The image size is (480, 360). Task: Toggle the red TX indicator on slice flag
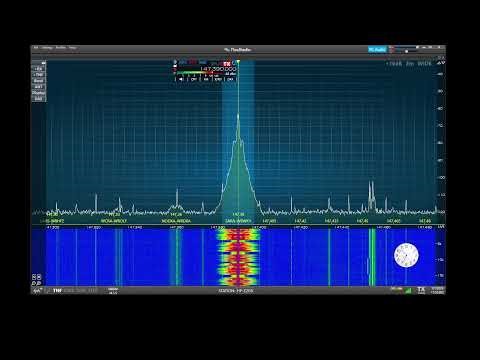pos(227,64)
